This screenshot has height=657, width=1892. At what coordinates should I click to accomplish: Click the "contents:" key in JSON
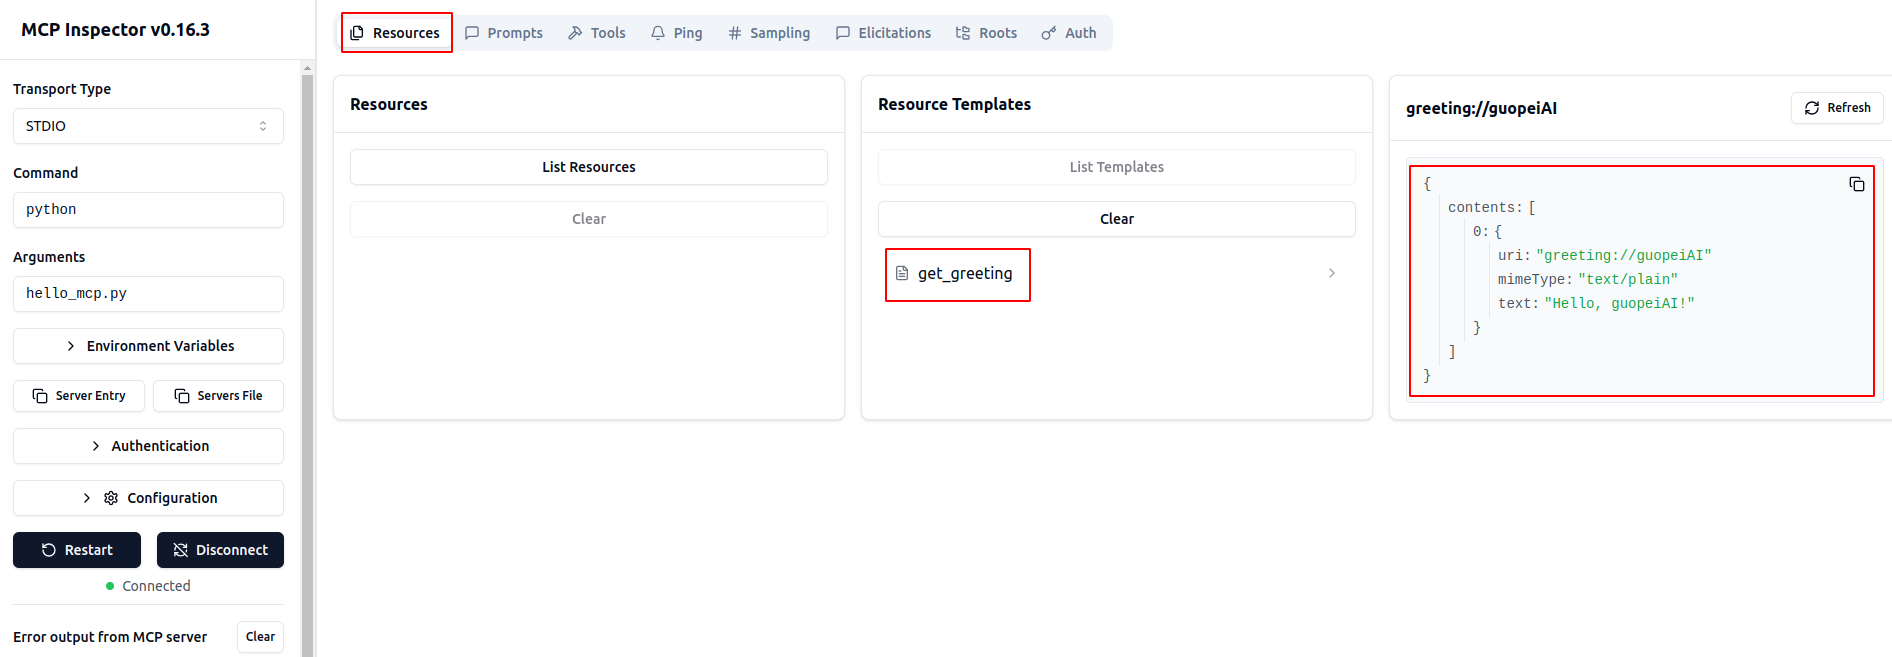(1485, 208)
